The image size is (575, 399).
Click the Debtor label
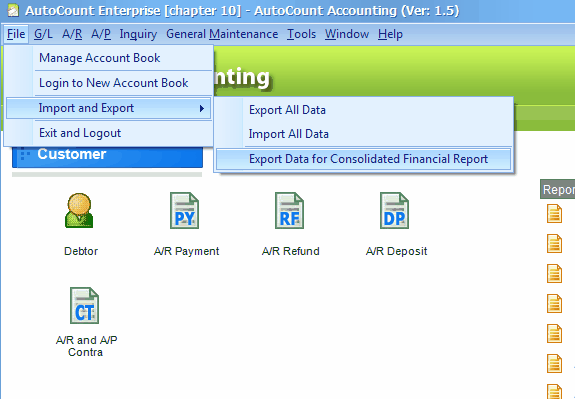click(x=81, y=251)
